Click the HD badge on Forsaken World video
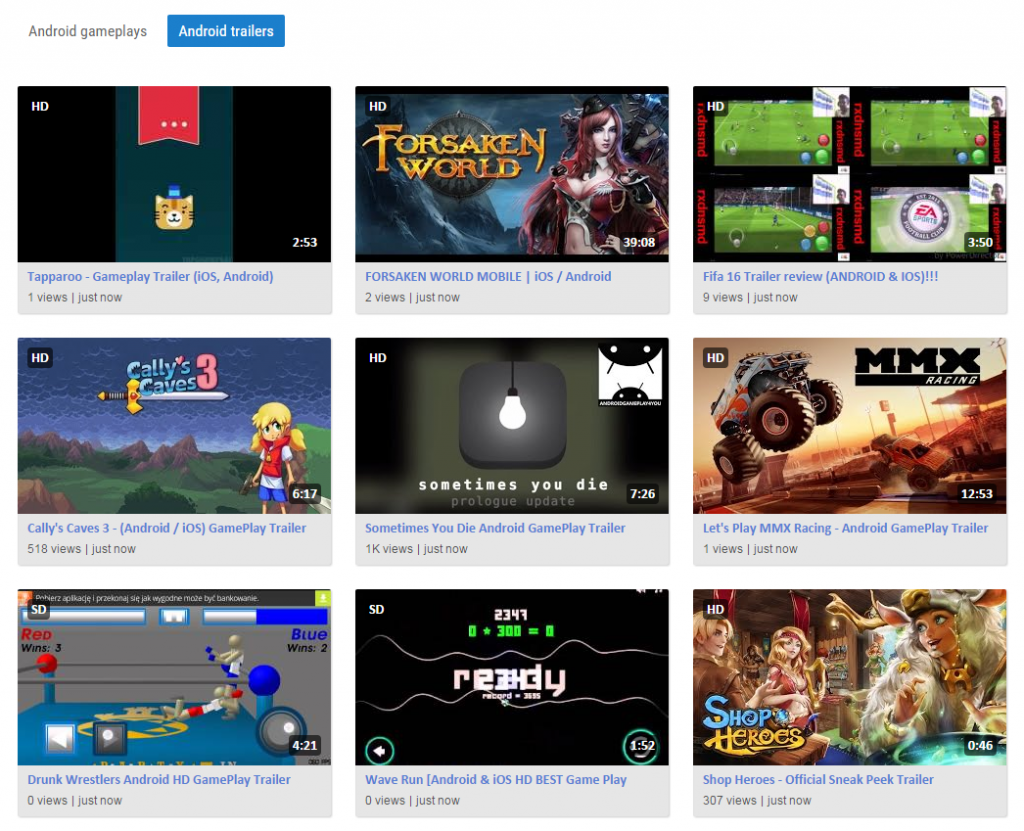Viewport: 1024px width, 831px height. point(377,106)
